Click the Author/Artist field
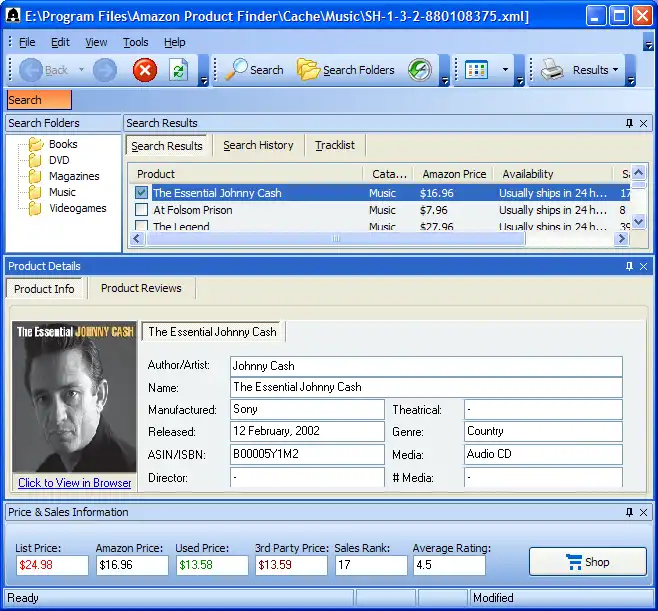 point(426,366)
